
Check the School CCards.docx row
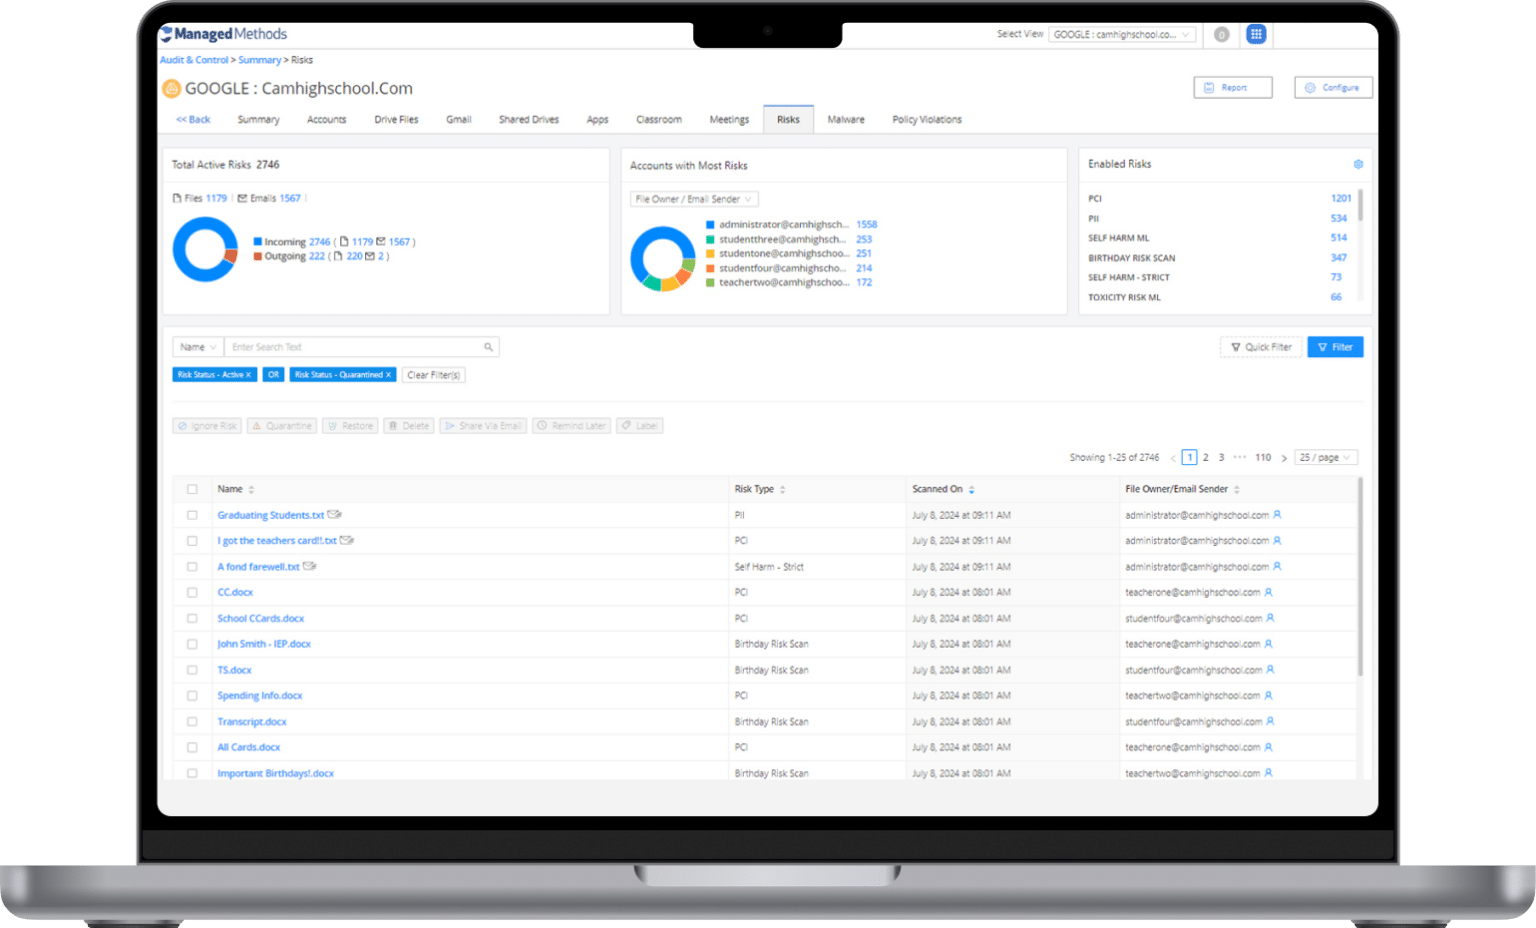[192, 618]
